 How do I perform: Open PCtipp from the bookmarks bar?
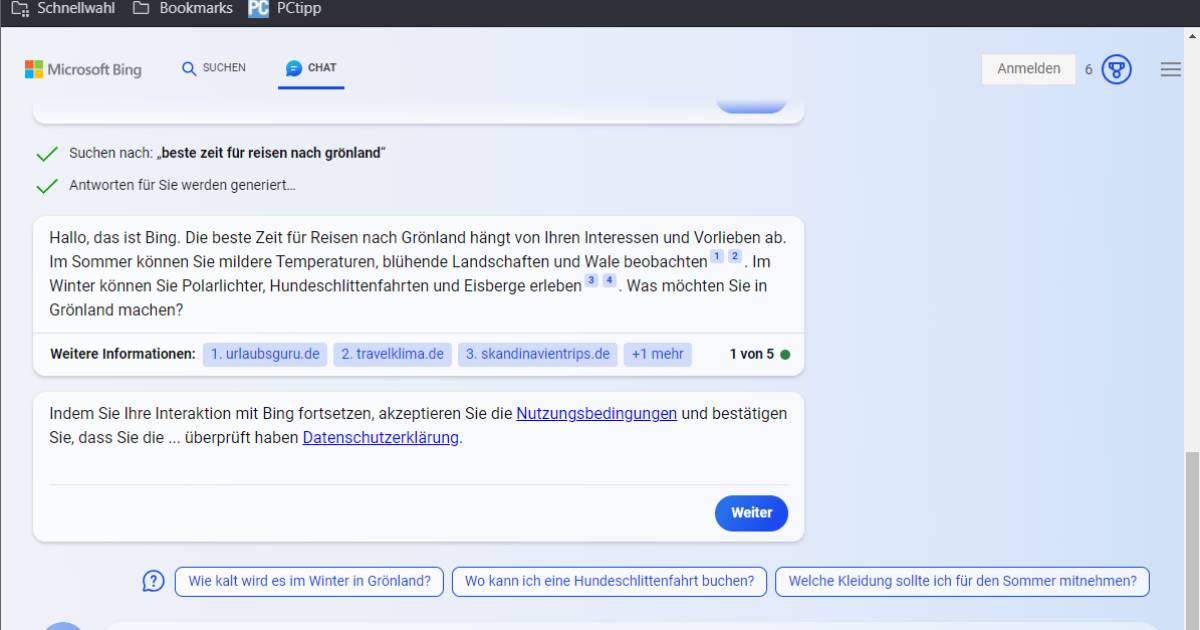283,8
